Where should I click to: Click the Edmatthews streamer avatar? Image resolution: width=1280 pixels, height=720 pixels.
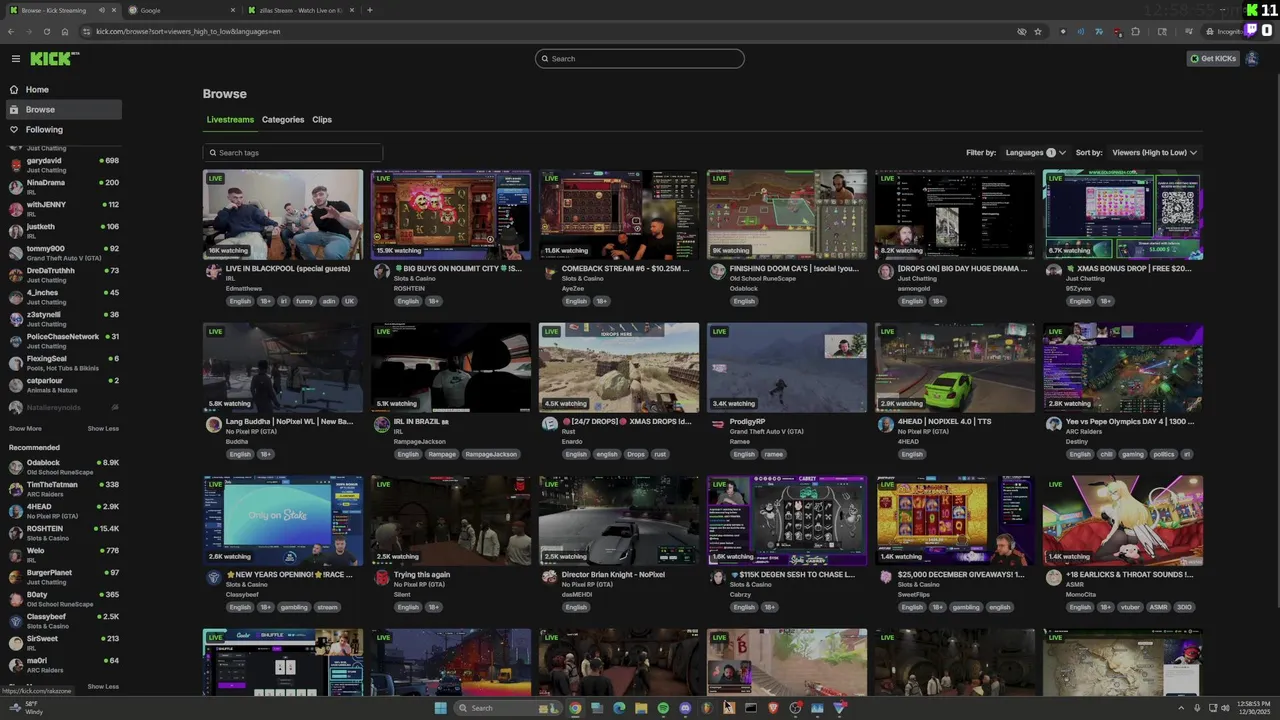click(213, 271)
